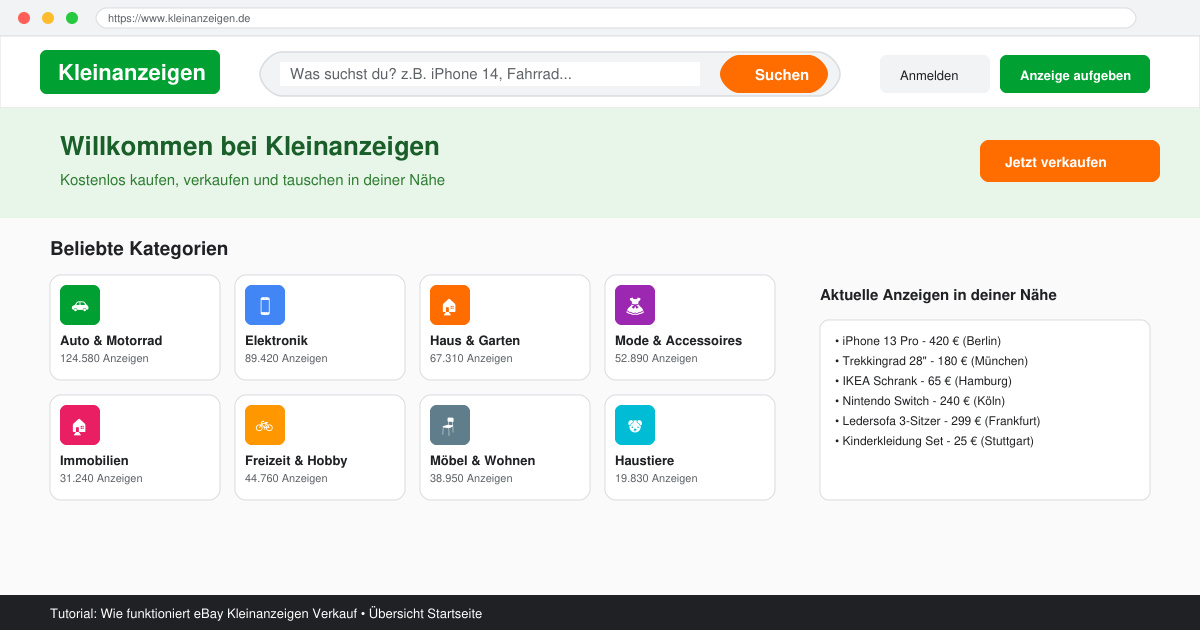This screenshot has height=630, width=1200.
Task: Open the Möbel & Wohnen category title
Action: click(x=482, y=461)
